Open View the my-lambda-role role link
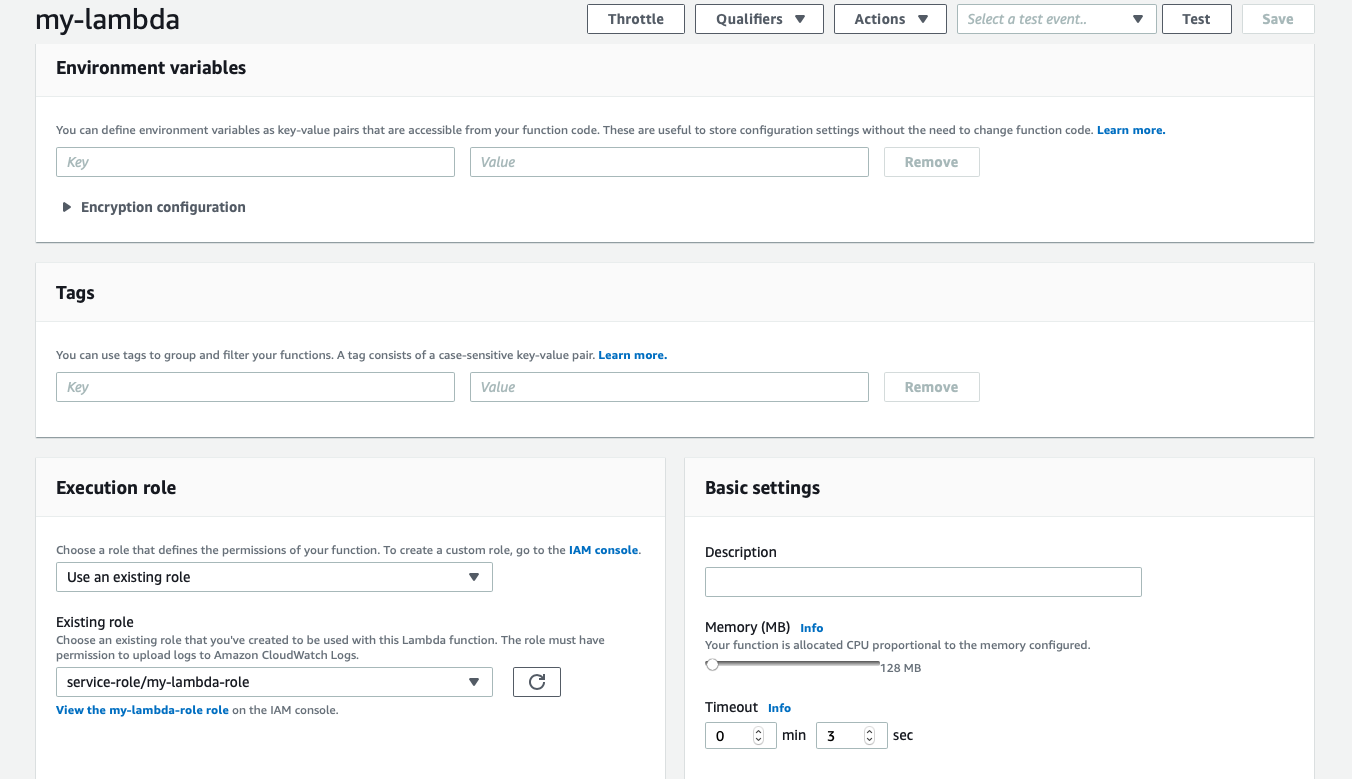 click(x=142, y=710)
